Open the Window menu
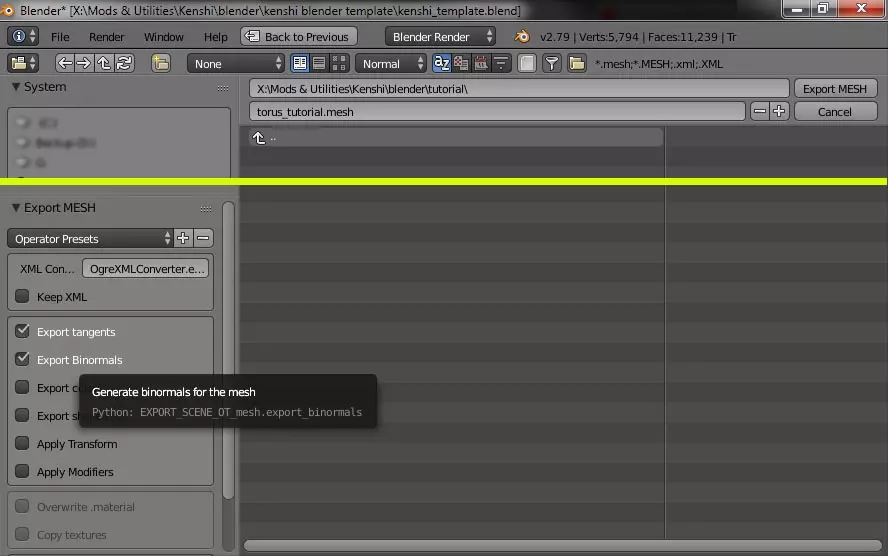888x556 pixels. click(x=164, y=37)
